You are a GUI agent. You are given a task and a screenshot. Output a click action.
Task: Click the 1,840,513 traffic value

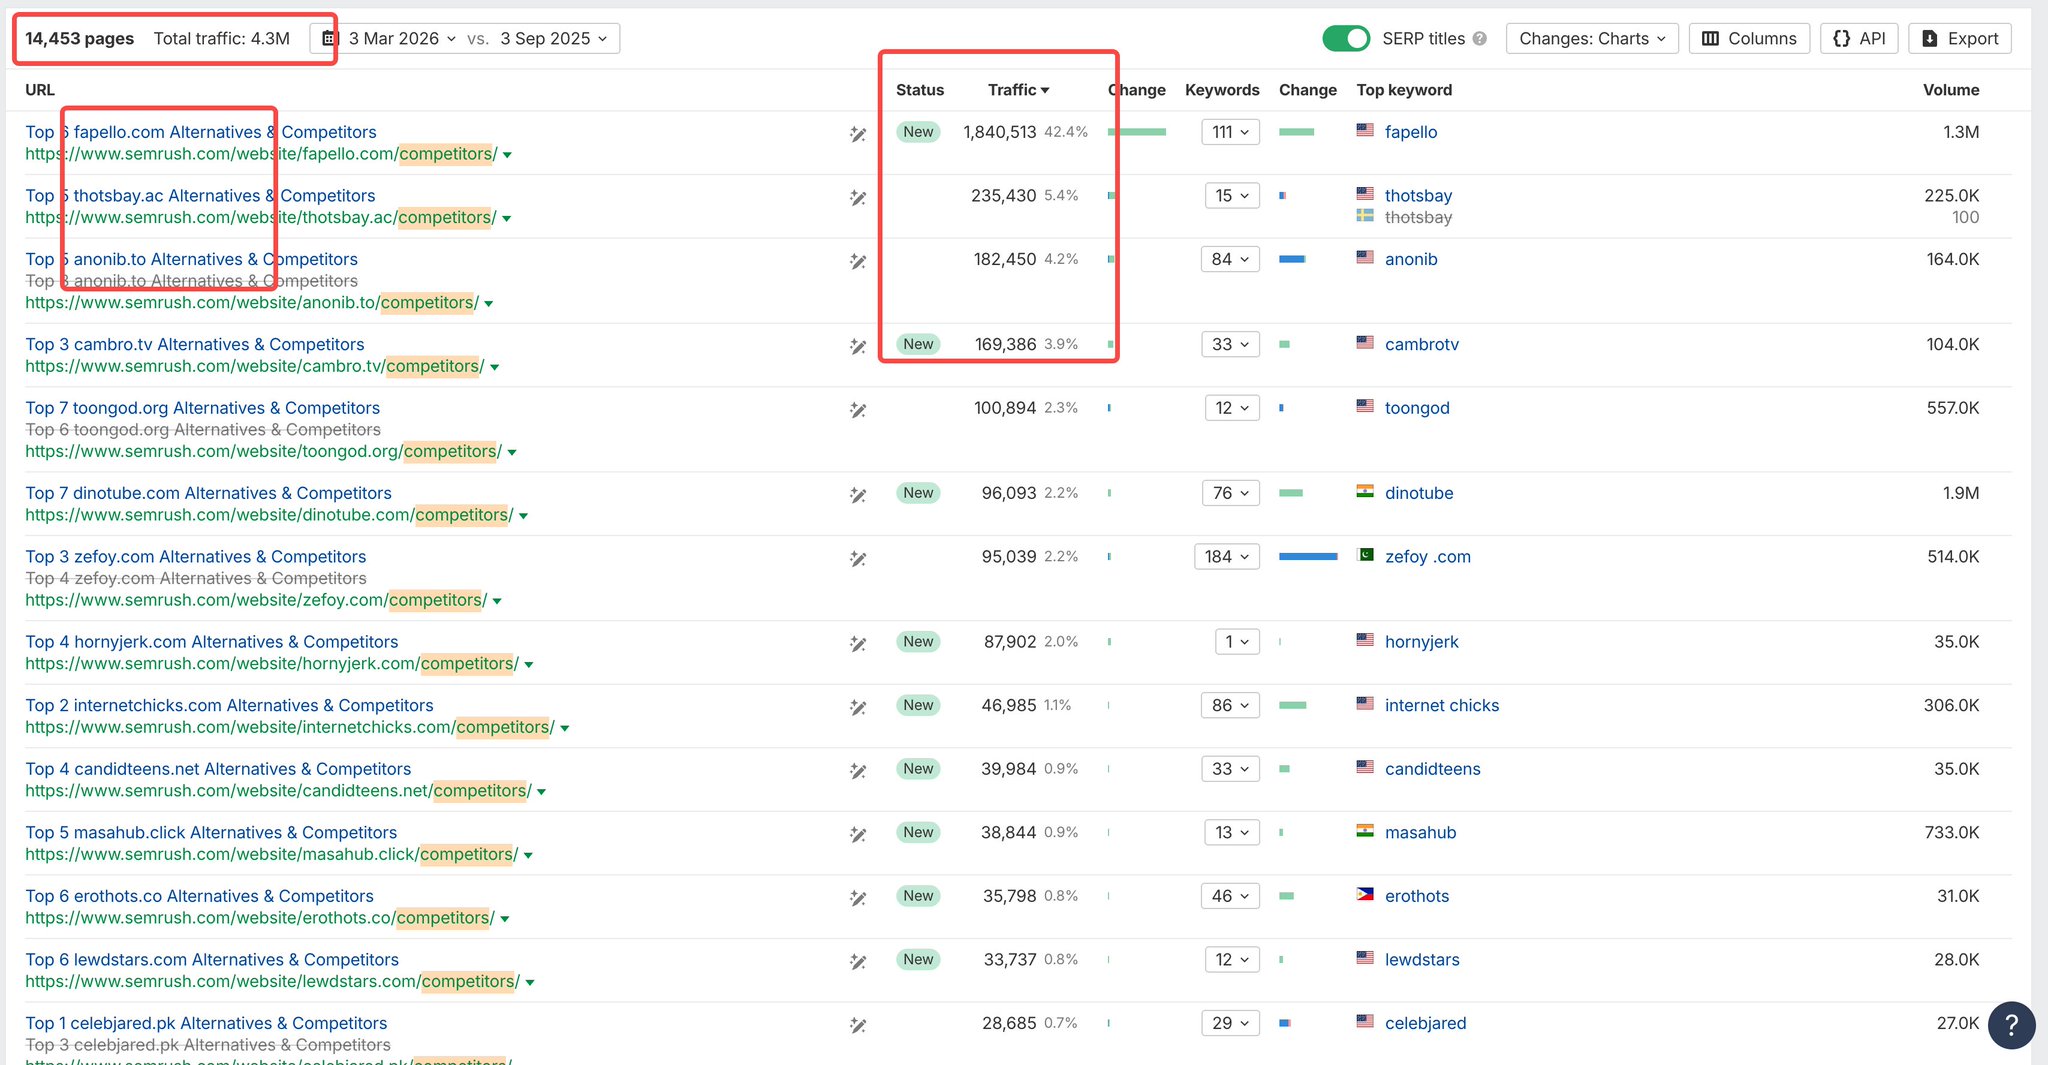[999, 132]
